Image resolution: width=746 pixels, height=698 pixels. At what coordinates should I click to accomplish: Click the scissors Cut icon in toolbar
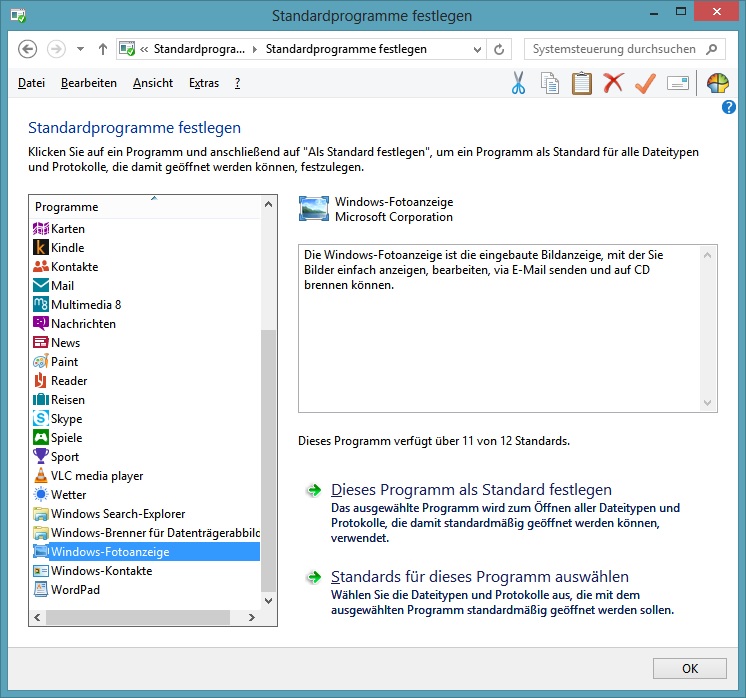click(518, 83)
